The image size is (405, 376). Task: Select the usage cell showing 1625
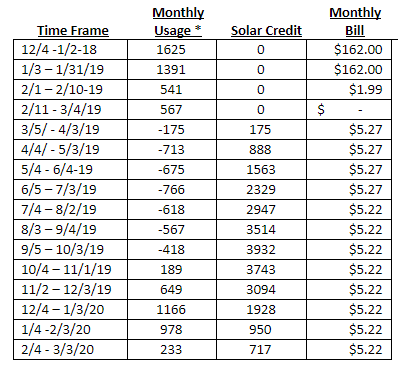172,50
